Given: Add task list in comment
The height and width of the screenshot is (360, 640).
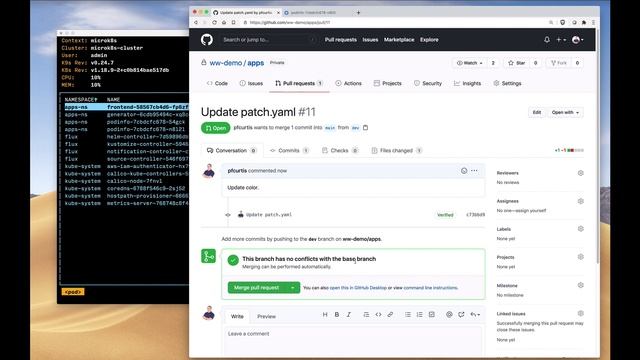Looking at the screenshot, I should point(431,314).
